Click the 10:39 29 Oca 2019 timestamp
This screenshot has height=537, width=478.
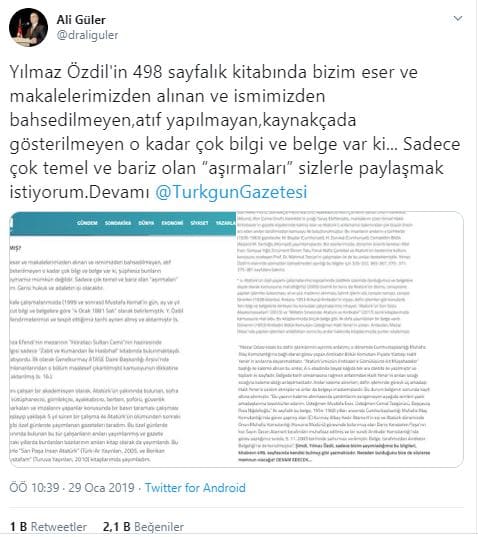click(72, 488)
